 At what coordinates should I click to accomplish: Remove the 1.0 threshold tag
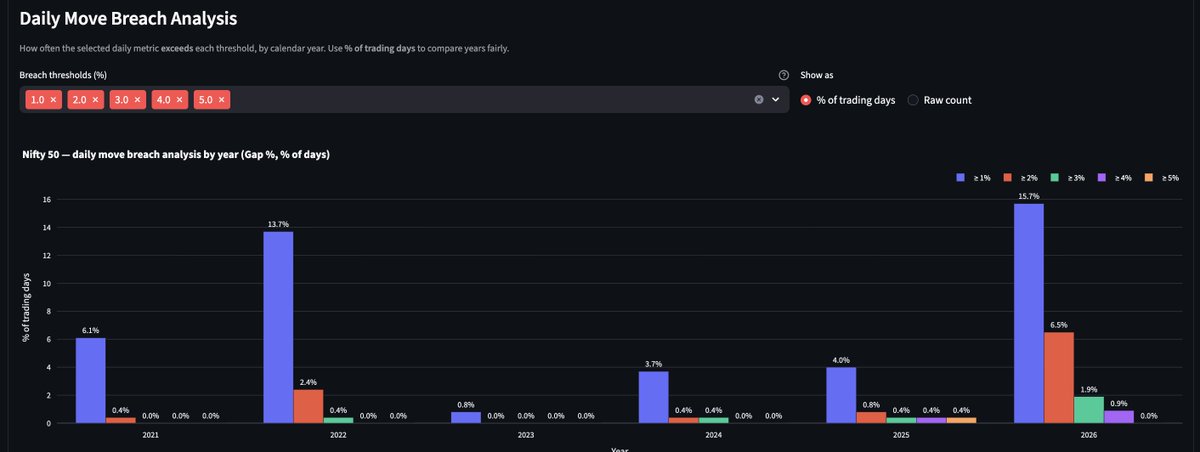[x=54, y=100]
